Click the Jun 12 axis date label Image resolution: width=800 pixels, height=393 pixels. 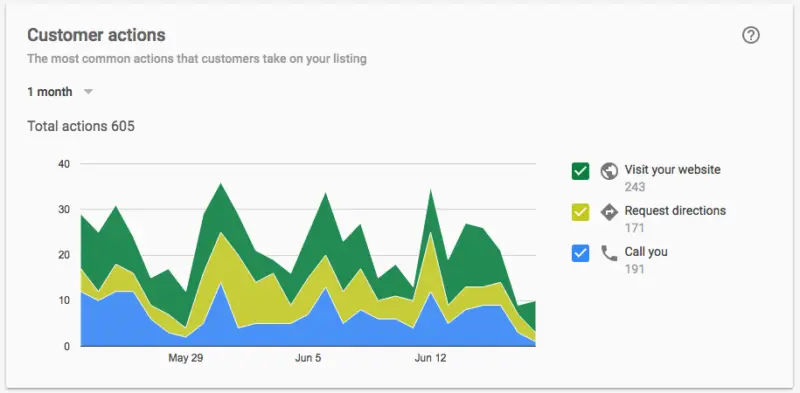coord(431,358)
